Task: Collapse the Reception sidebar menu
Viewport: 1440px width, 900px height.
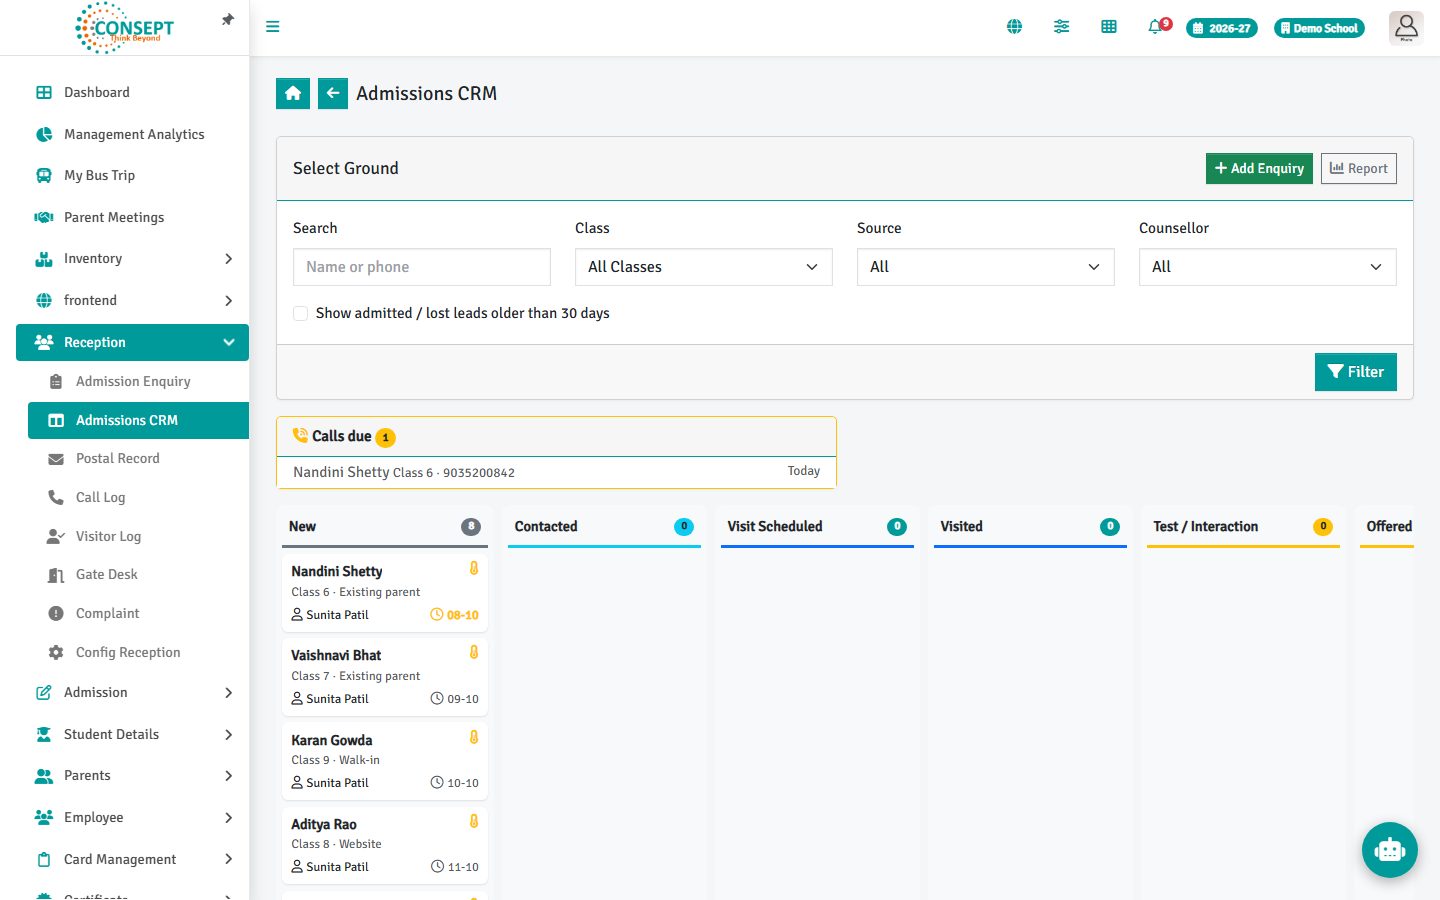Action: coord(132,342)
